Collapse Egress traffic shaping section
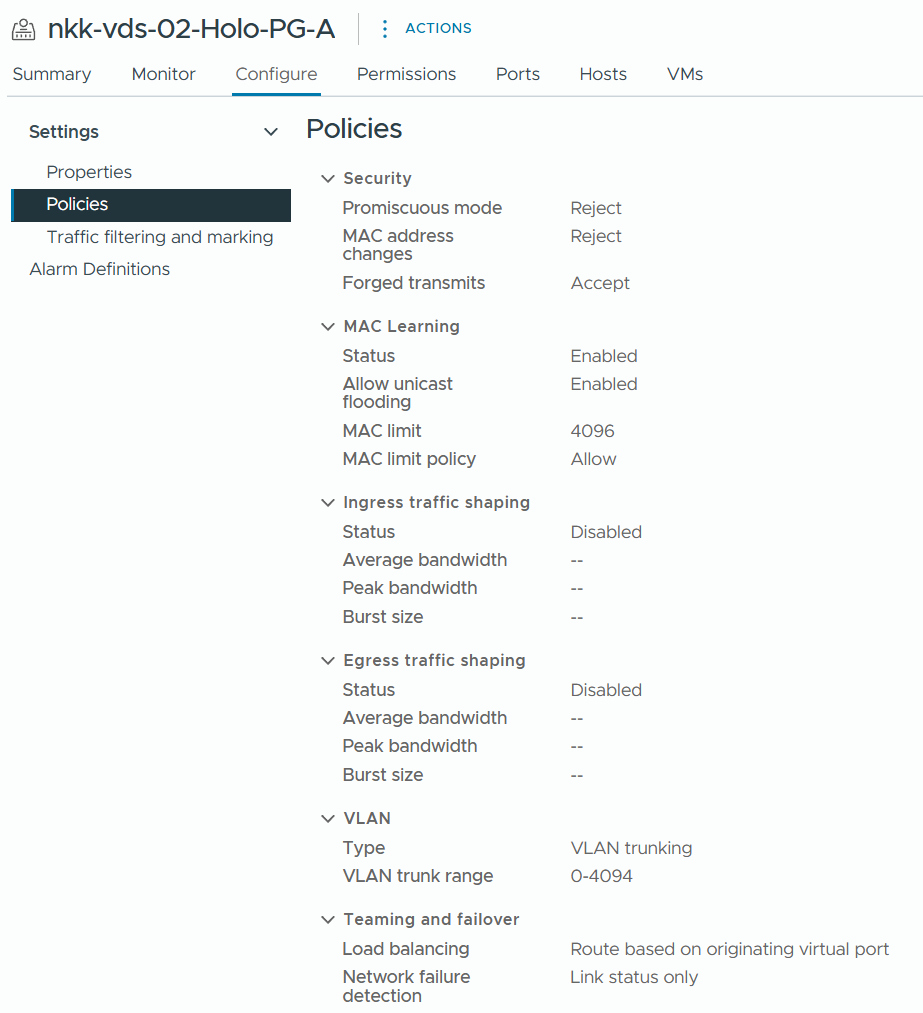 pos(327,661)
